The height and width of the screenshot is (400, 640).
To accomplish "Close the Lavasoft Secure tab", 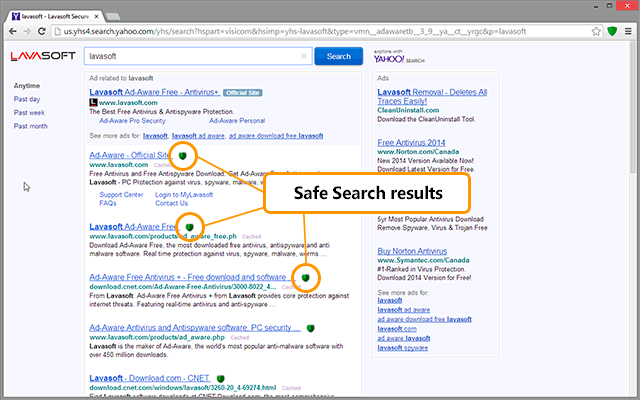I will tap(96, 16).
